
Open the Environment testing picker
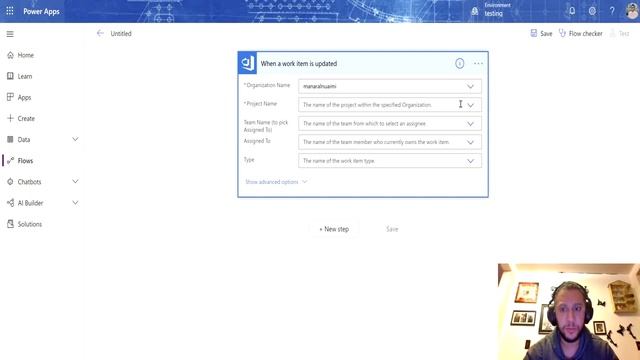pos(491,10)
